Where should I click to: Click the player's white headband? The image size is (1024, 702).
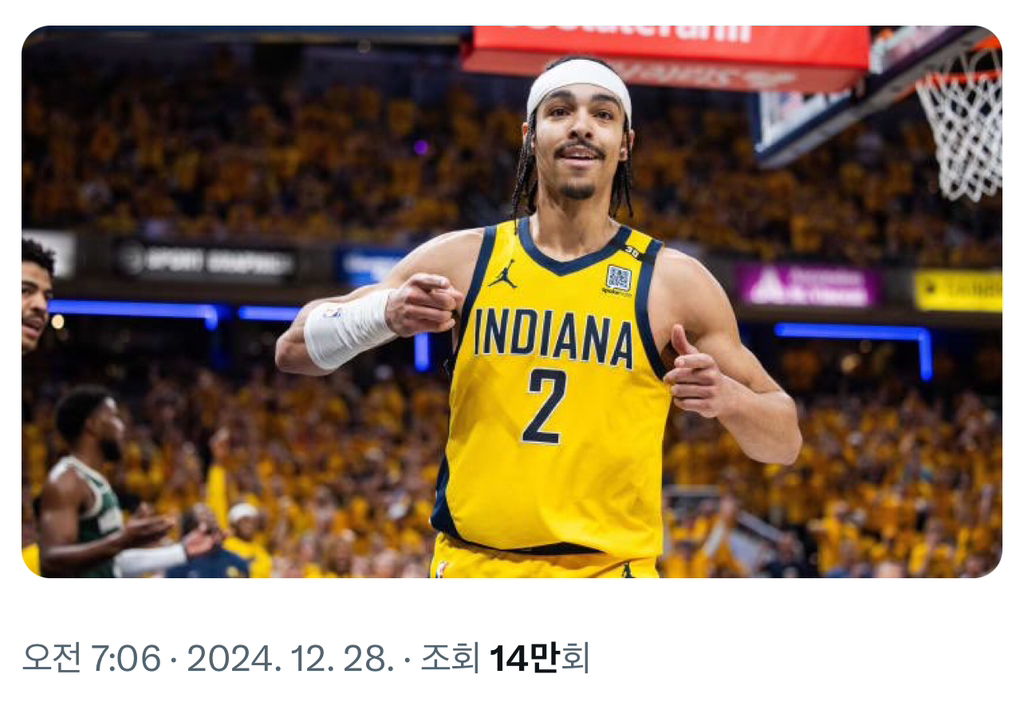point(579,79)
